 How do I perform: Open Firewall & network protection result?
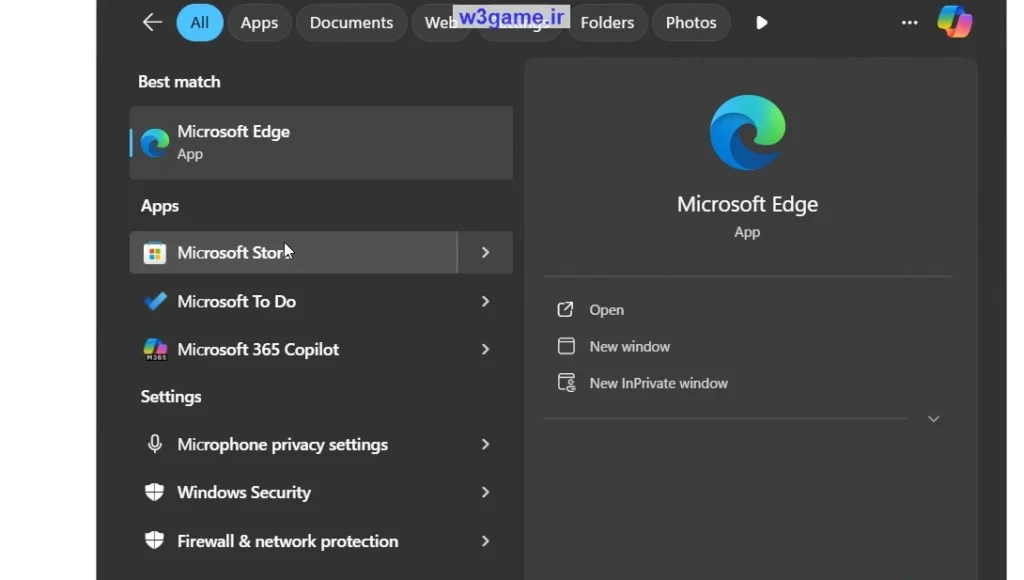click(x=293, y=541)
